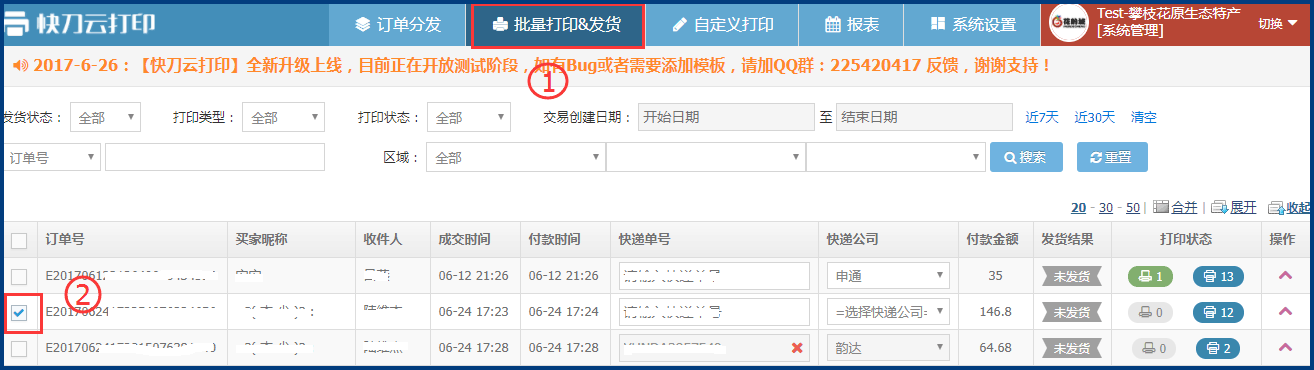Set page size to 20
This screenshot has height=370, width=1314.
(1078, 207)
